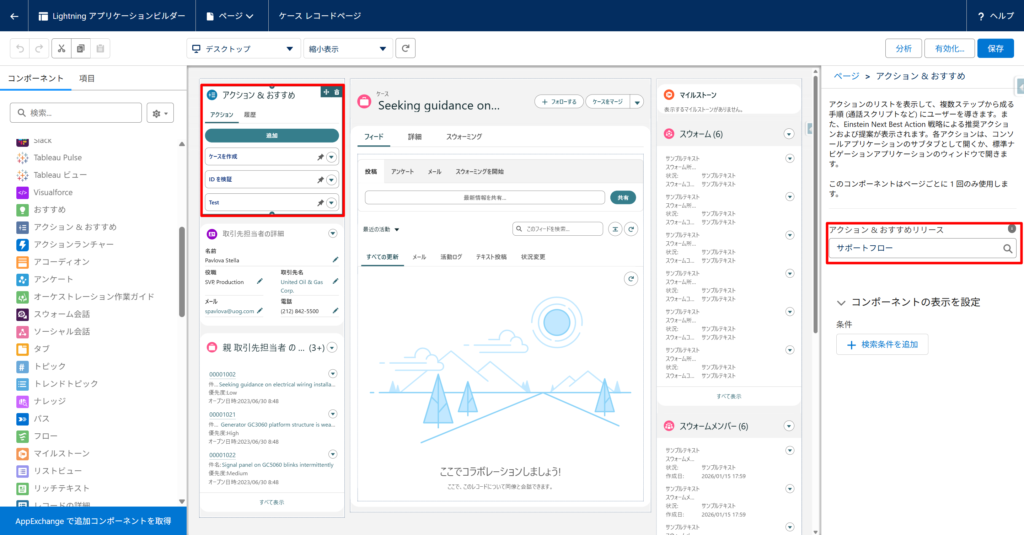Click the gear settings icon beside component search
Screen dimensions: 1024x535
coord(160,113)
